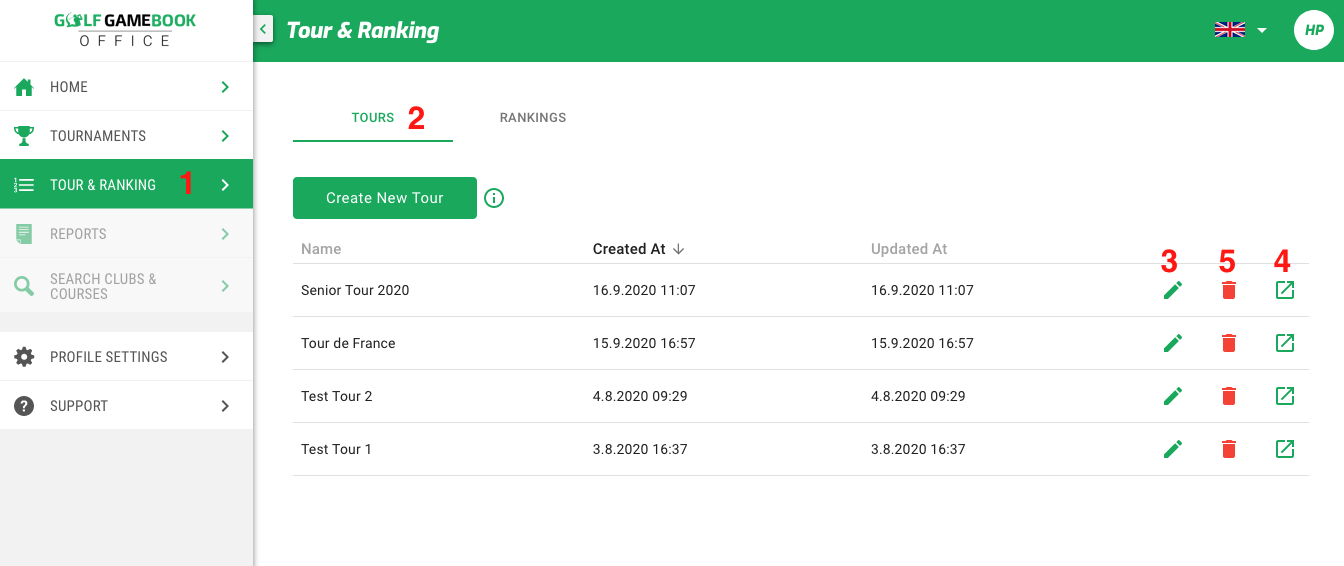This screenshot has height=566, width=1344.
Task: Open the Reports menu item
Action: [x=126, y=234]
